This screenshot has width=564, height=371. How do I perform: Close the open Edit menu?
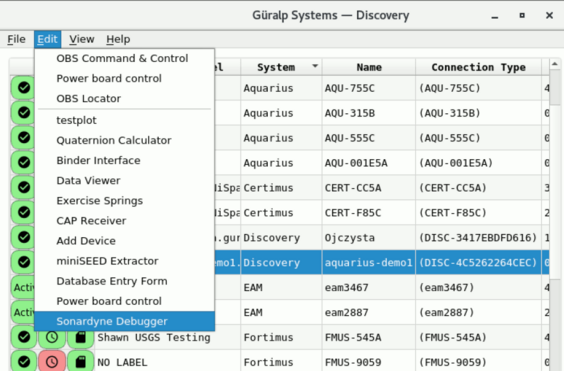tap(47, 39)
